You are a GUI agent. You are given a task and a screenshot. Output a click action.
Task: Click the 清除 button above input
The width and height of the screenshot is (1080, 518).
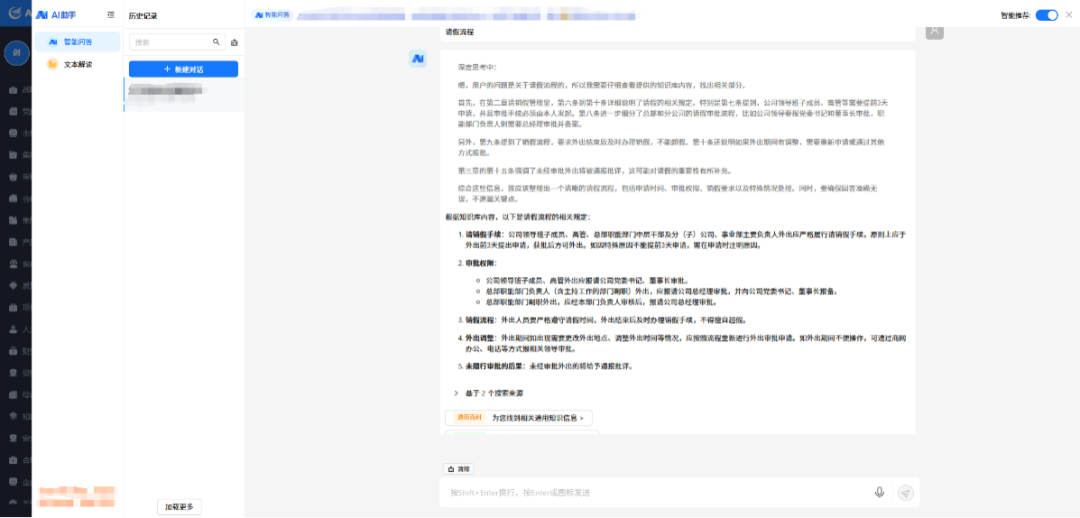tap(458, 468)
